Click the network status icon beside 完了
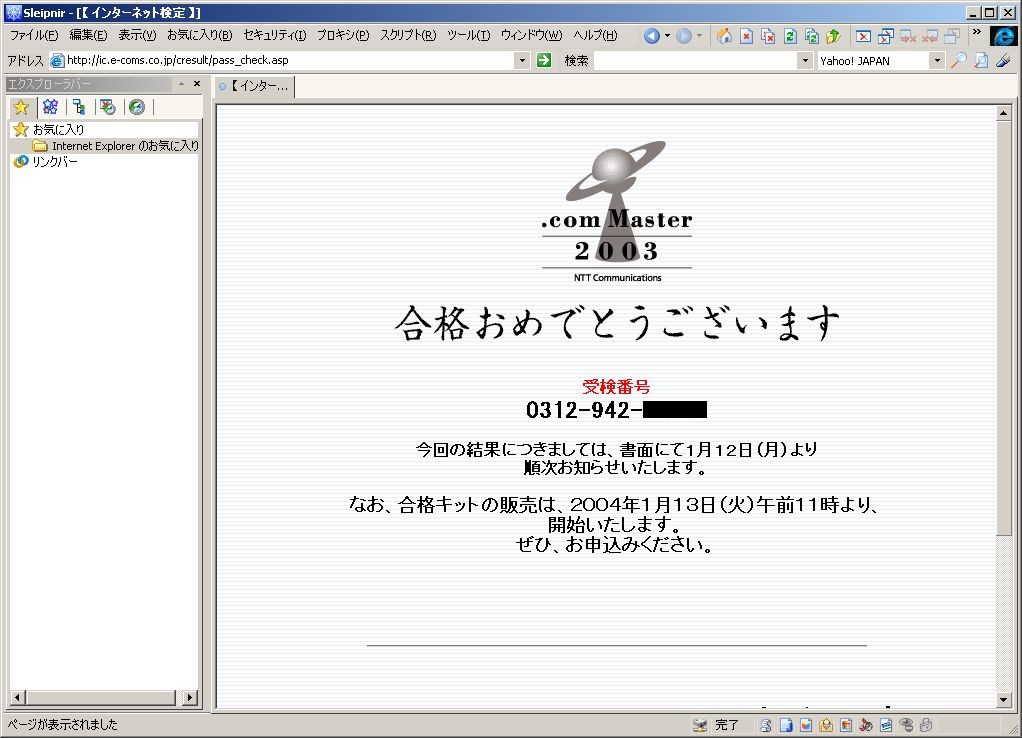Viewport: 1022px width, 738px height. [699, 725]
